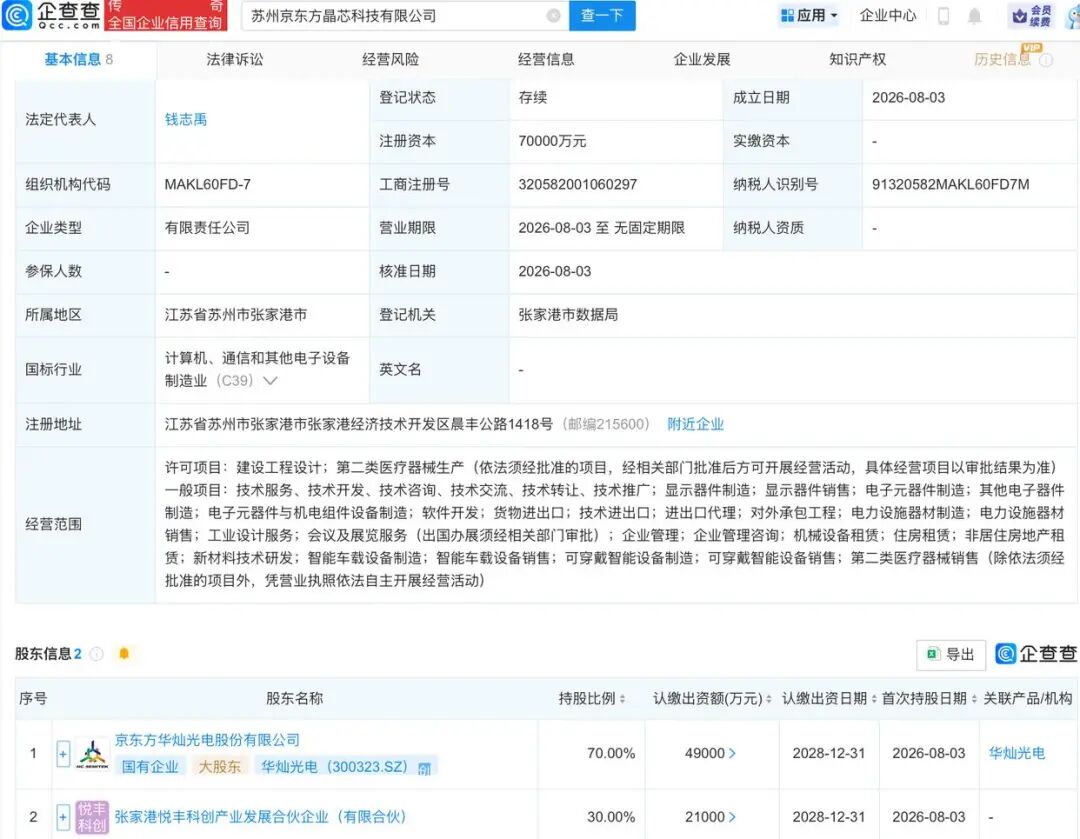The image size is (1080, 839).
Task: Clear the search box with the X icon
Action: tap(553, 15)
